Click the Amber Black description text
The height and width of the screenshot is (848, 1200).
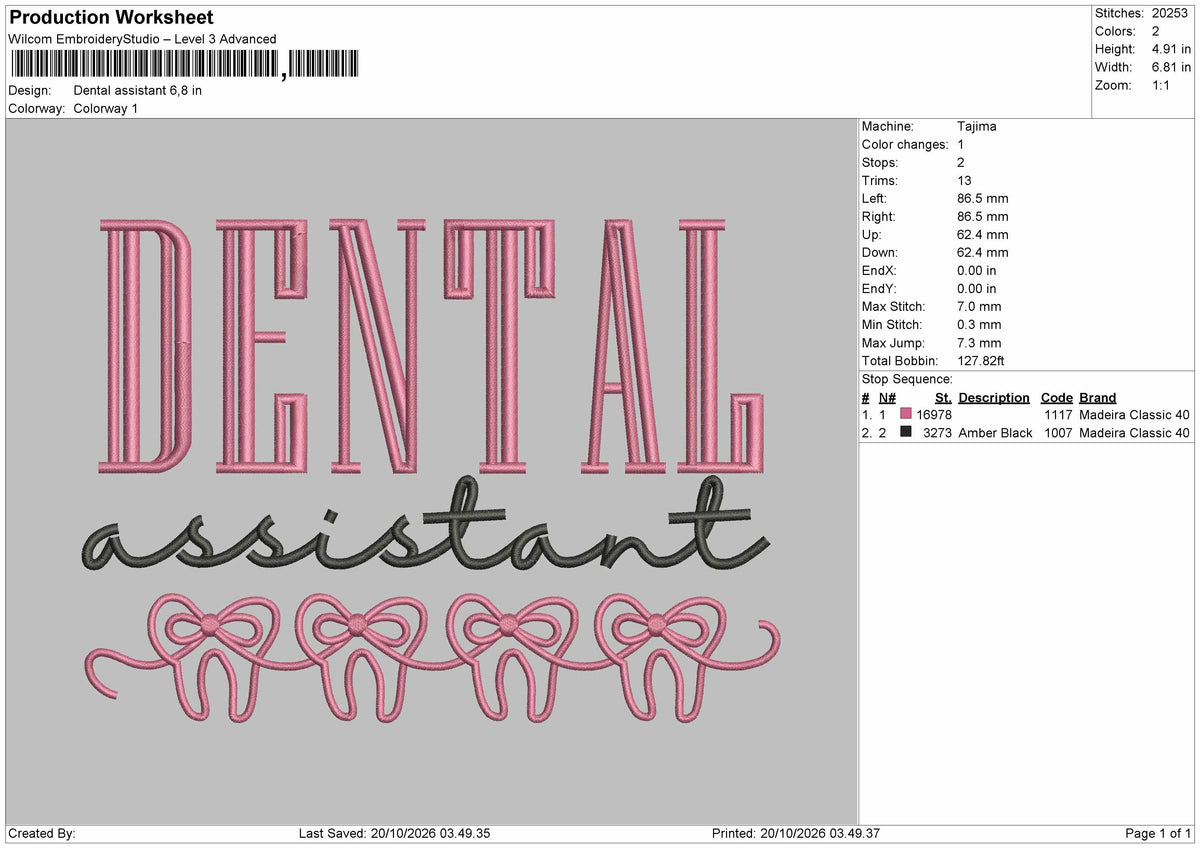point(995,432)
